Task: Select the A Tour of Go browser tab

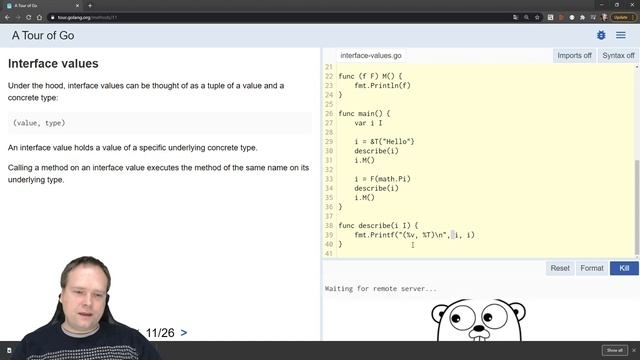Action: [42, 6]
